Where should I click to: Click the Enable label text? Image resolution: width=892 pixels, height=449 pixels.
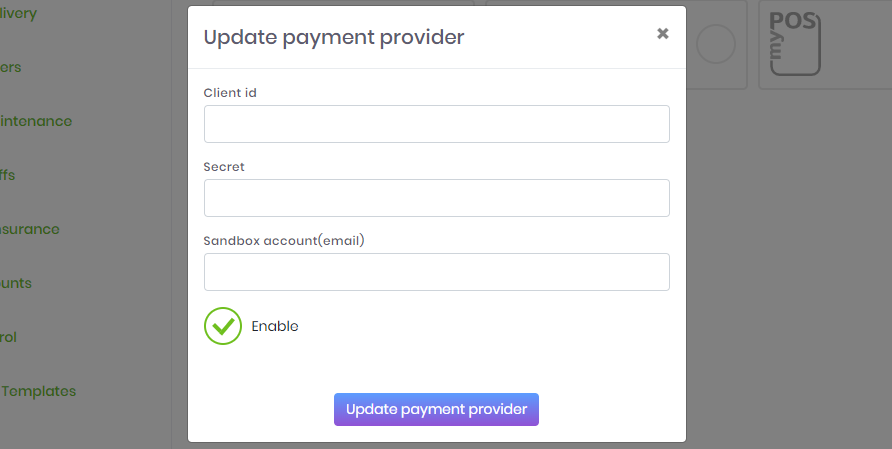coord(275,326)
